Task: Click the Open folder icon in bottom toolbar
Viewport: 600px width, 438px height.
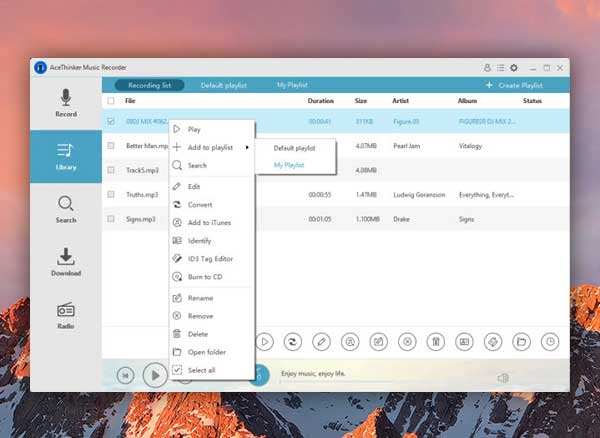Action: (522, 342)
